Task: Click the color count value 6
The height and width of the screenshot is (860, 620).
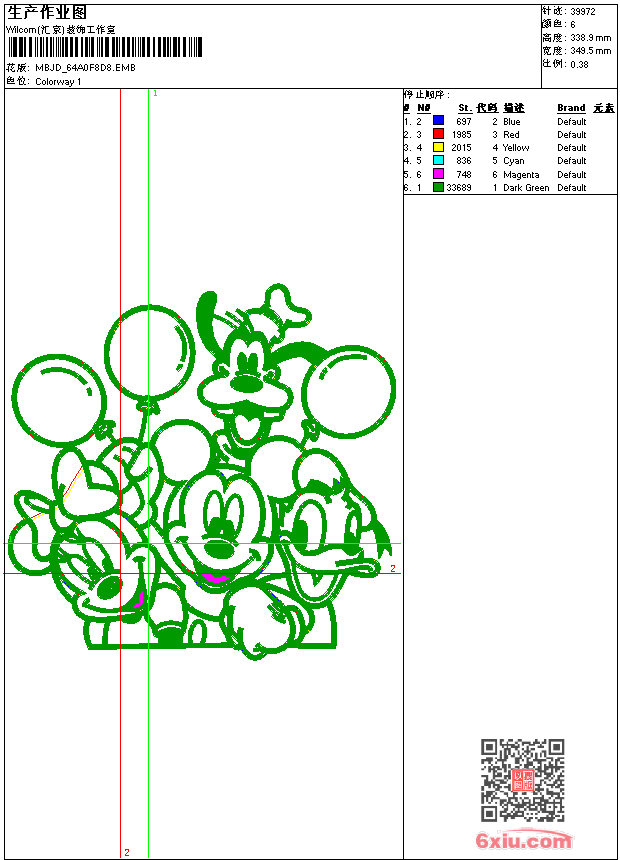Action: [x=573, y=25]
